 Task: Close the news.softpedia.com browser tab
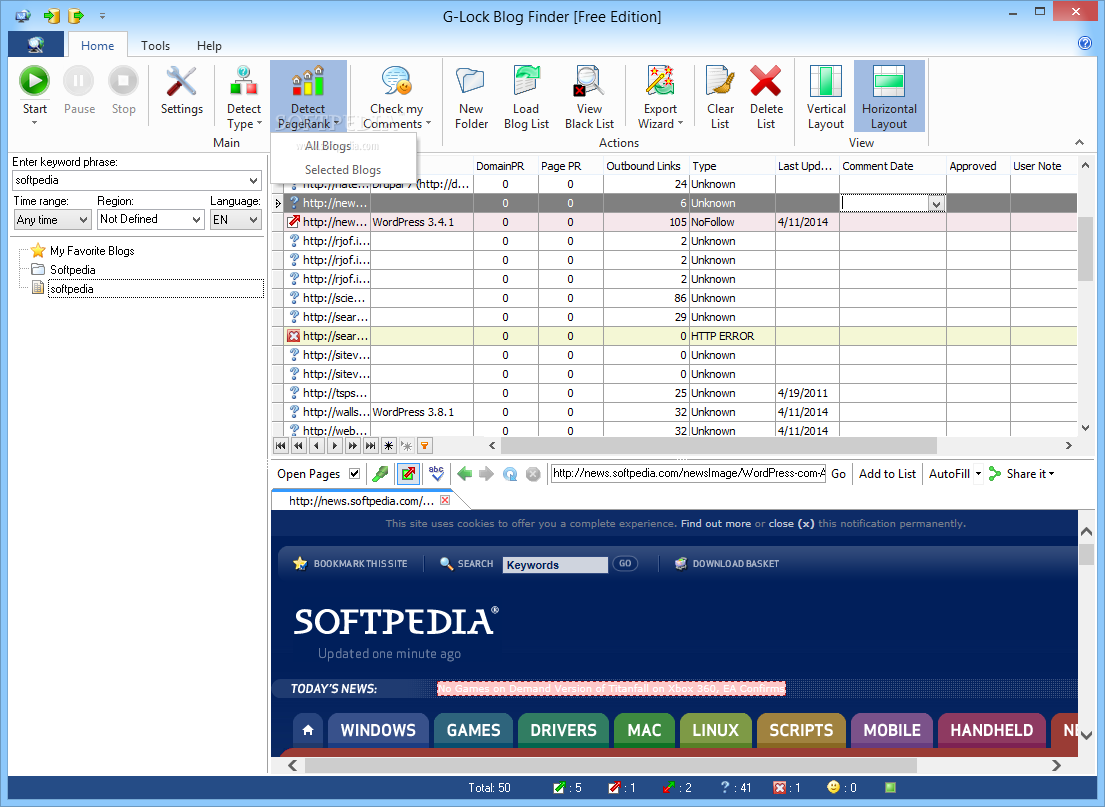445,500
